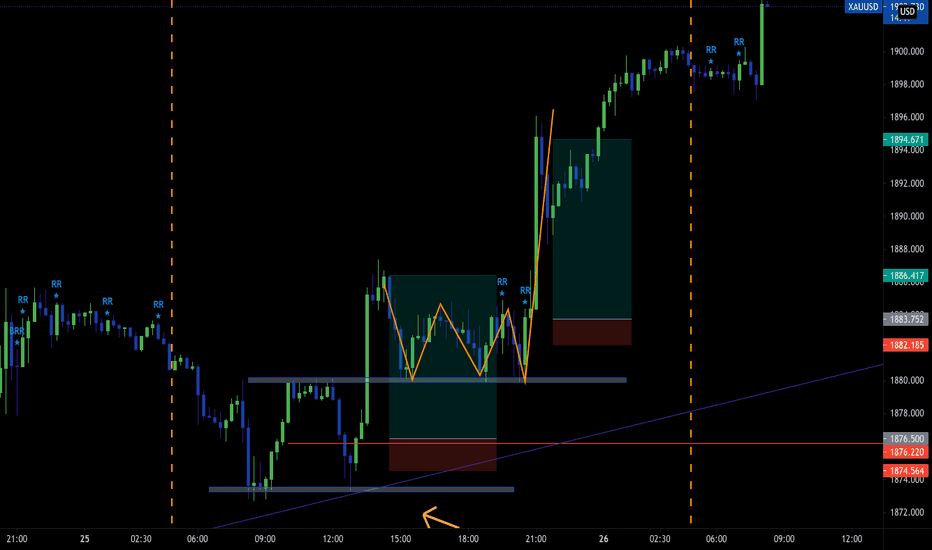
Task: Click the XAUUSD symbol label
Action: click(862, 7)
